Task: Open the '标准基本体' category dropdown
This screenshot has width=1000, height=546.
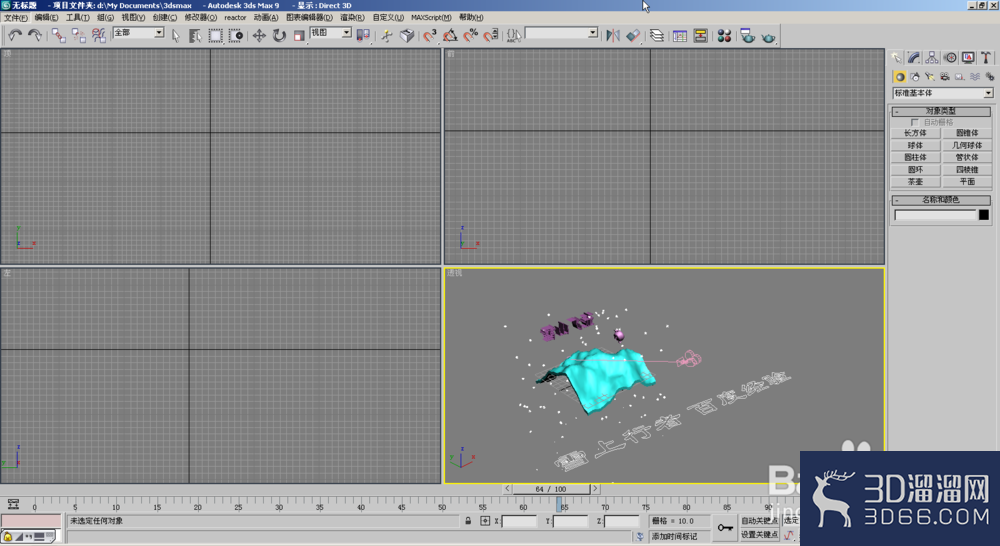Action: (943, 93)
